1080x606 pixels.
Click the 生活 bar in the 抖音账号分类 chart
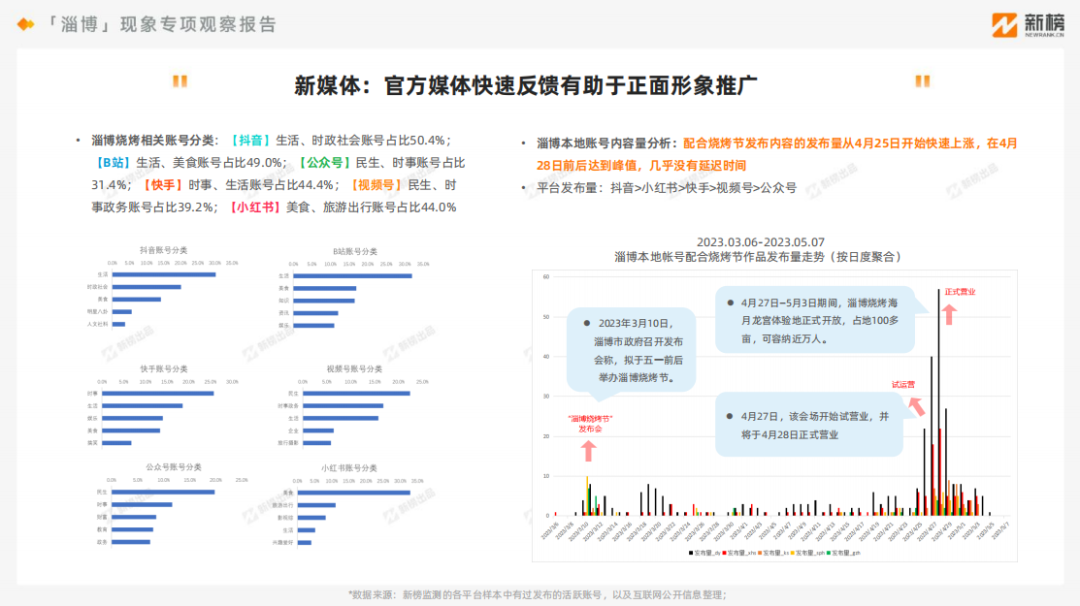(x=164, y=275)
